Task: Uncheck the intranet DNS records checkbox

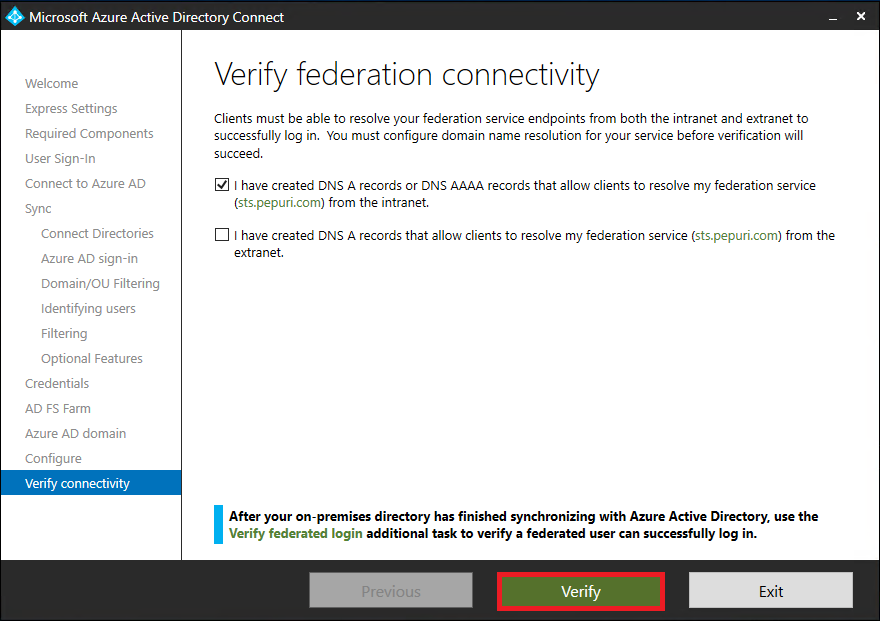Action: click(222, 185)
